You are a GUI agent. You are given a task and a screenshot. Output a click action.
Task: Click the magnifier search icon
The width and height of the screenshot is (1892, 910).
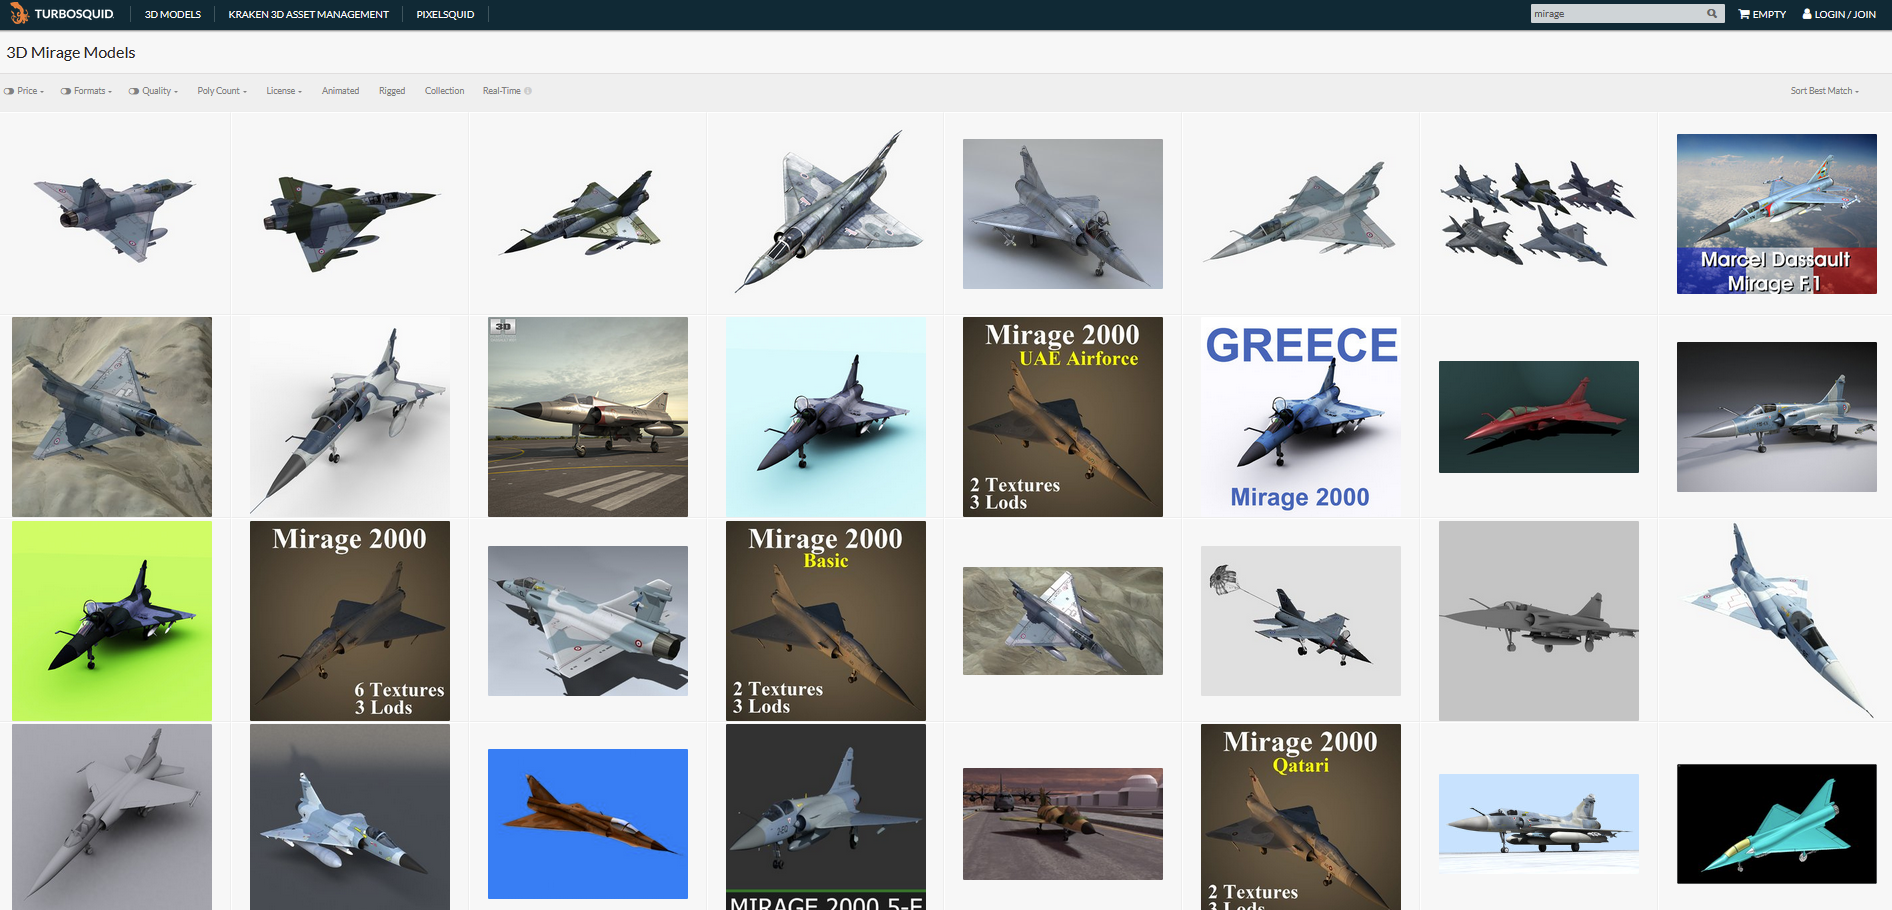pos(1712,14)
